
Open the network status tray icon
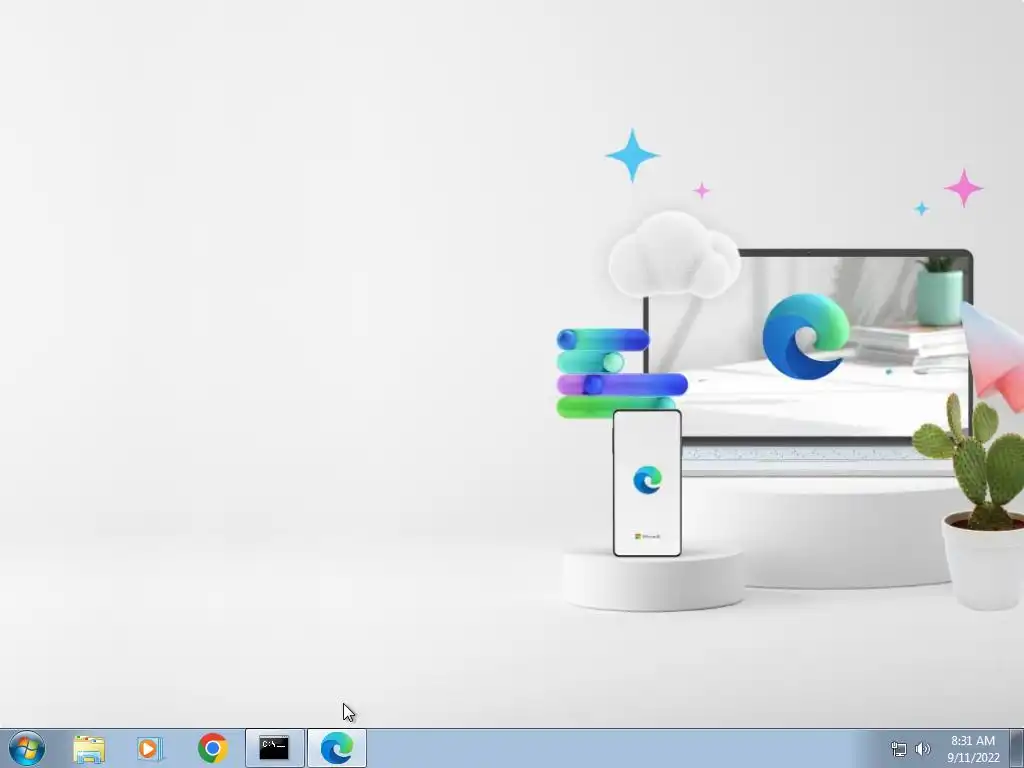[899, 749]
